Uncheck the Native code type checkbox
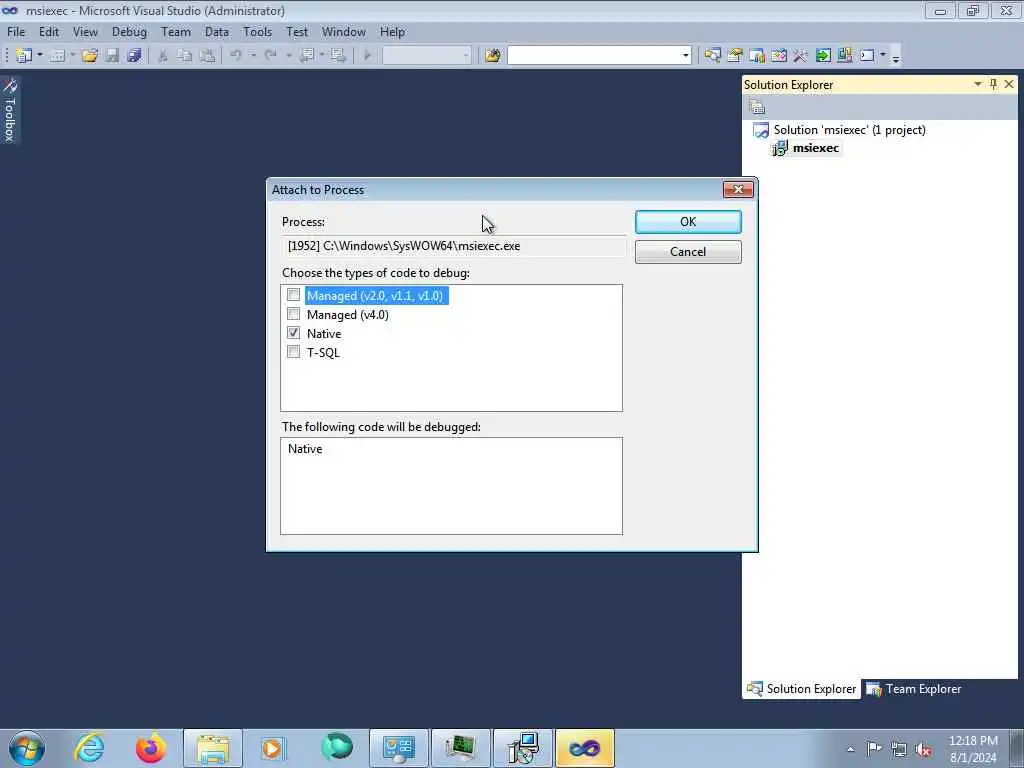1024x768 pixels. click(294, 333)
